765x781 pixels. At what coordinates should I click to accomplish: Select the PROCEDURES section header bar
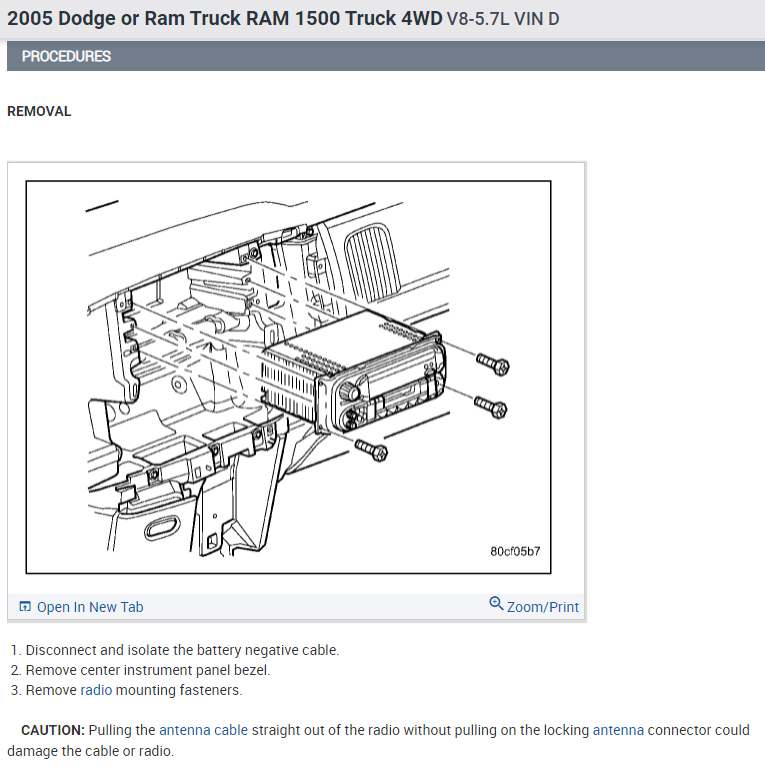pos(386,56)
